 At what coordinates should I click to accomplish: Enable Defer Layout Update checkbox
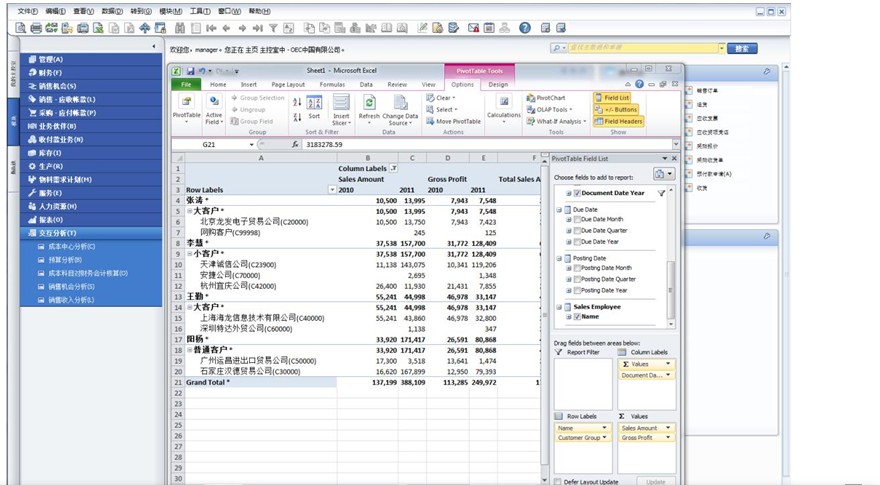(558, 482)
